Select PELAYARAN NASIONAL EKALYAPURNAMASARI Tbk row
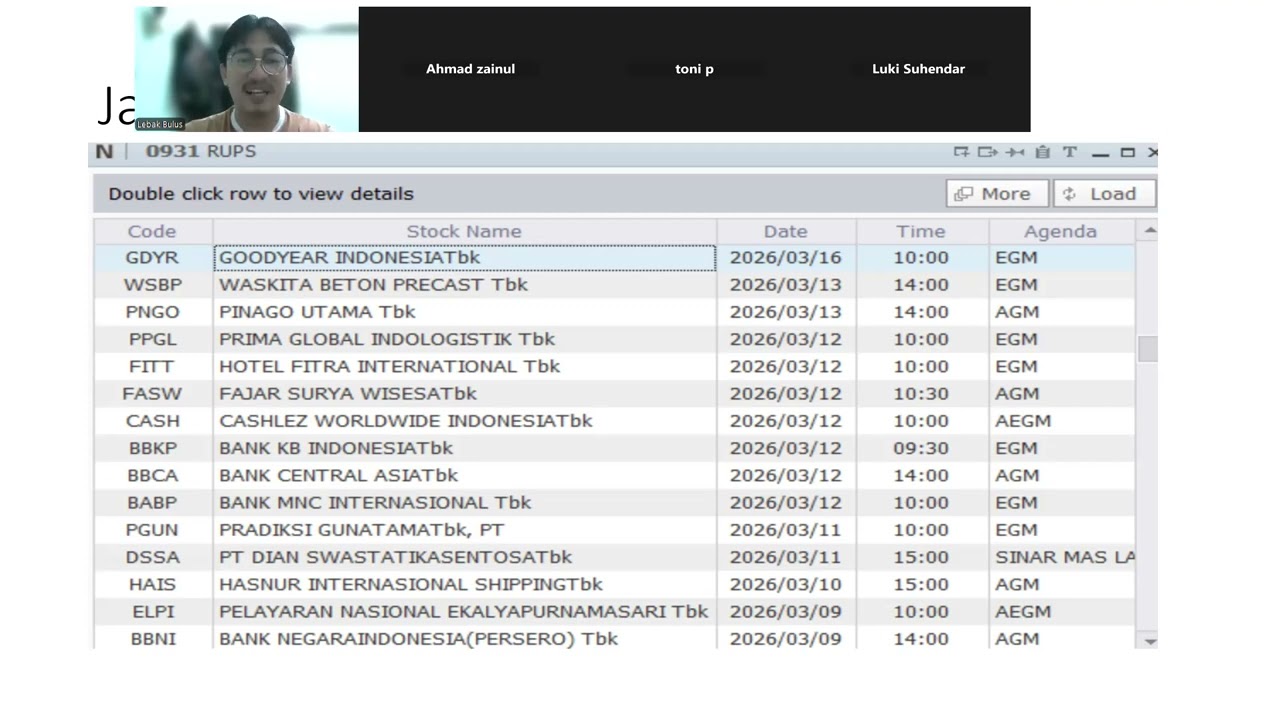Screen dimensions: 1280x720 click(464, 612)
